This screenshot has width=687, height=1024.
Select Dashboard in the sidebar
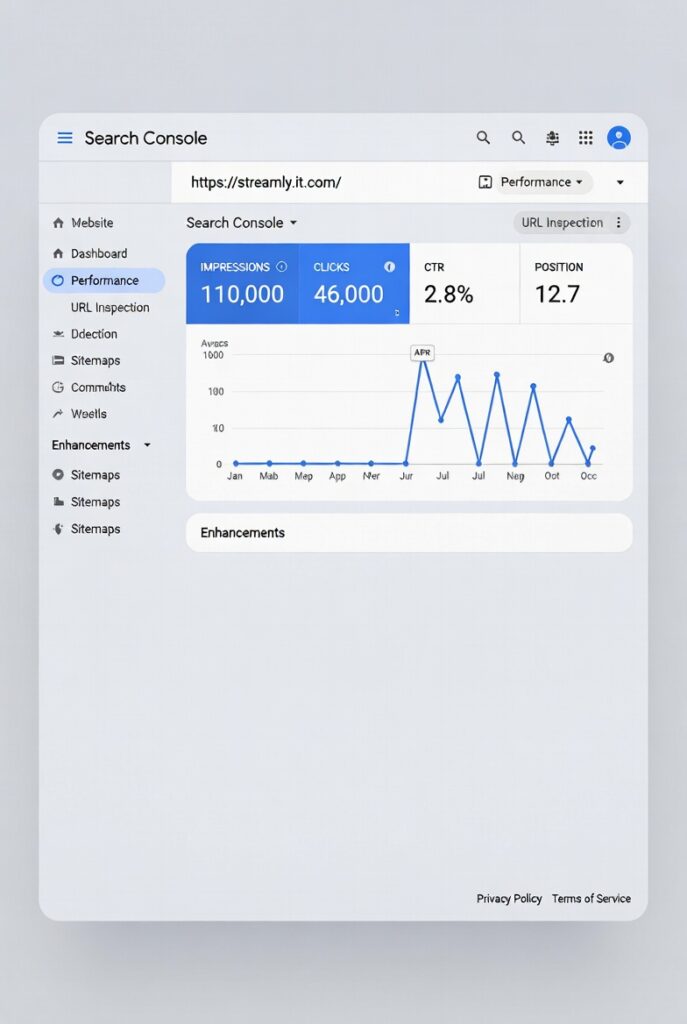click(x=98, y=254)
